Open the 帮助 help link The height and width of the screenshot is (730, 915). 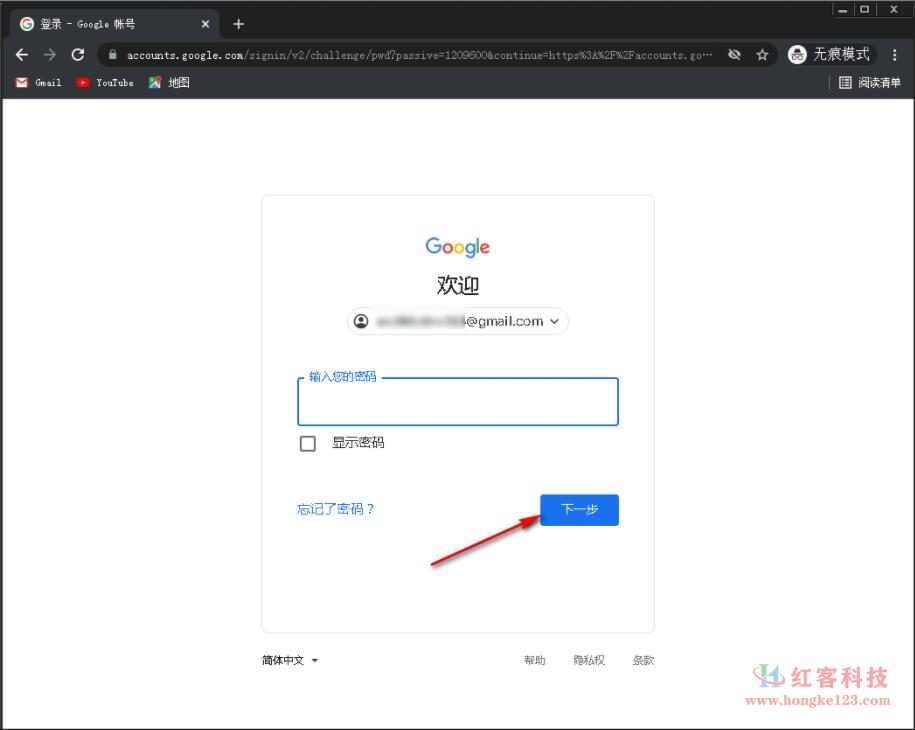tap(535, 660)
